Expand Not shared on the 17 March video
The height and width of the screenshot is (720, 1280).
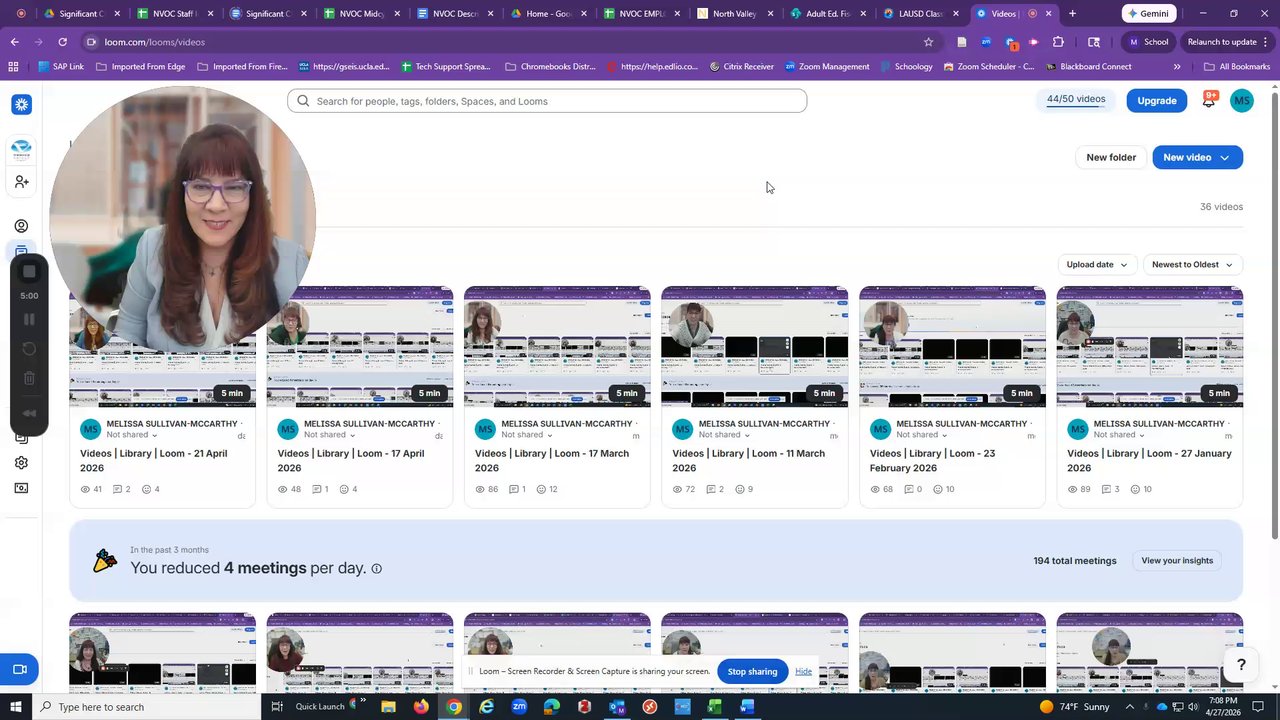(527, 435)
